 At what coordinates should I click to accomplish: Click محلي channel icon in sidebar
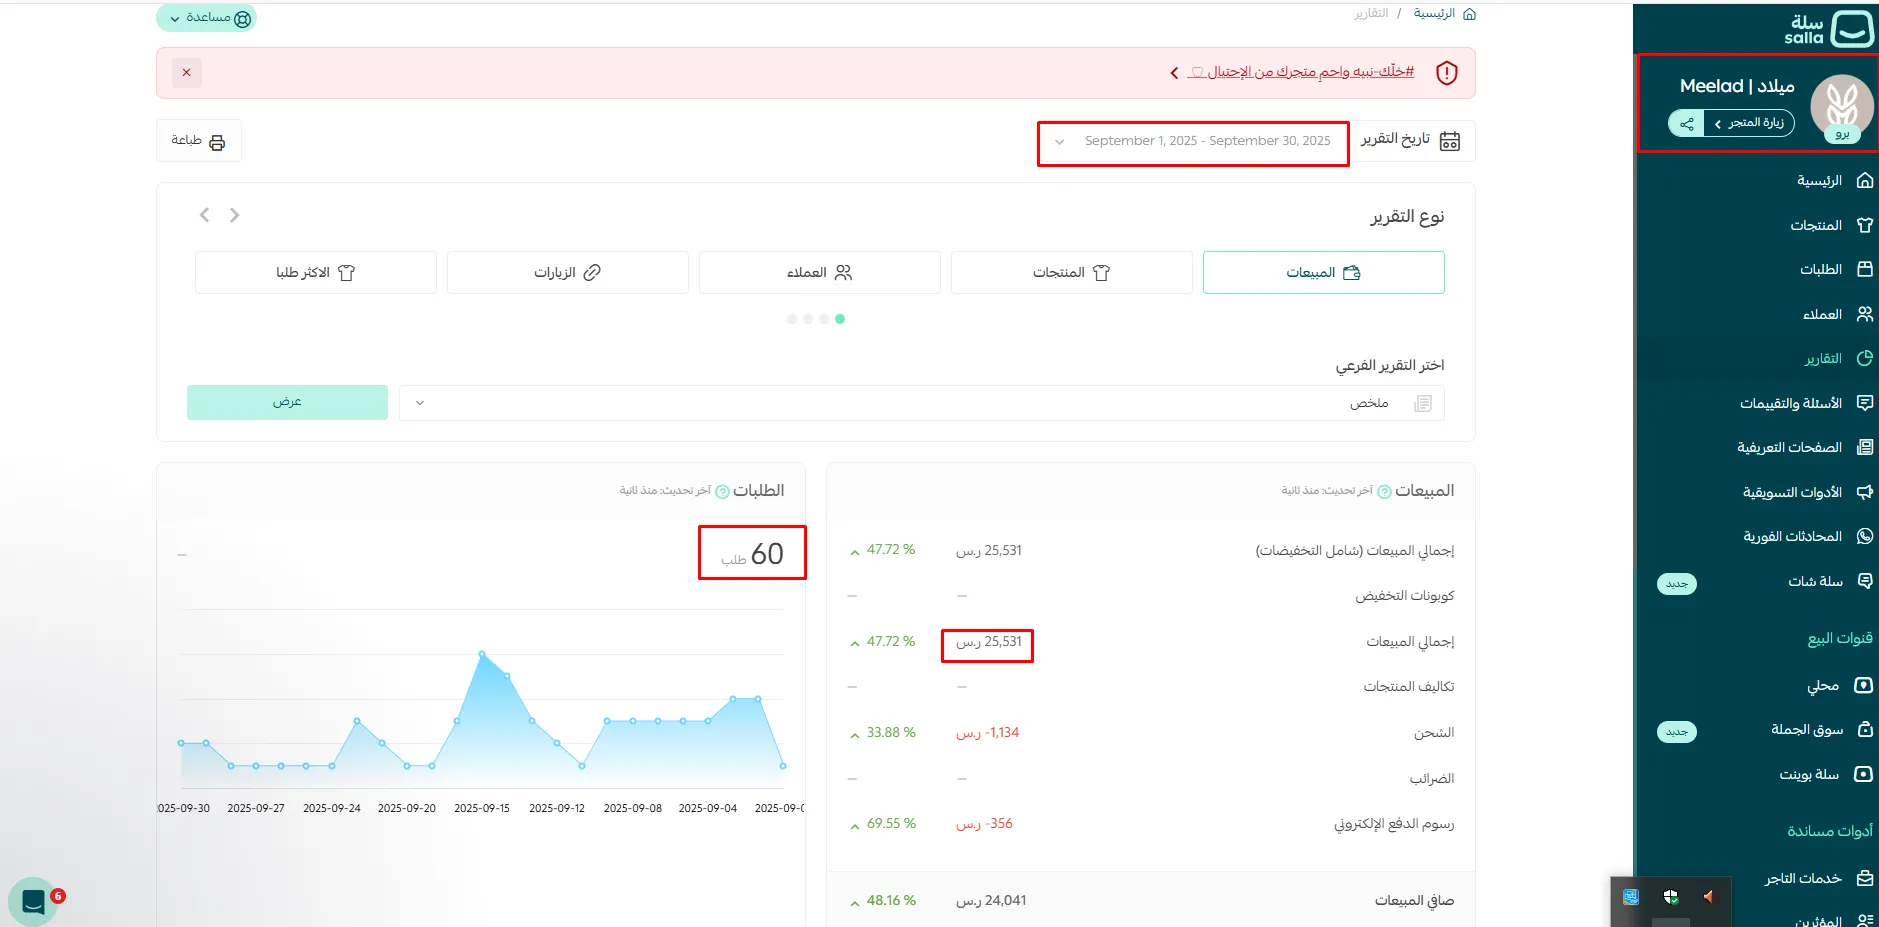[1864, 685]
